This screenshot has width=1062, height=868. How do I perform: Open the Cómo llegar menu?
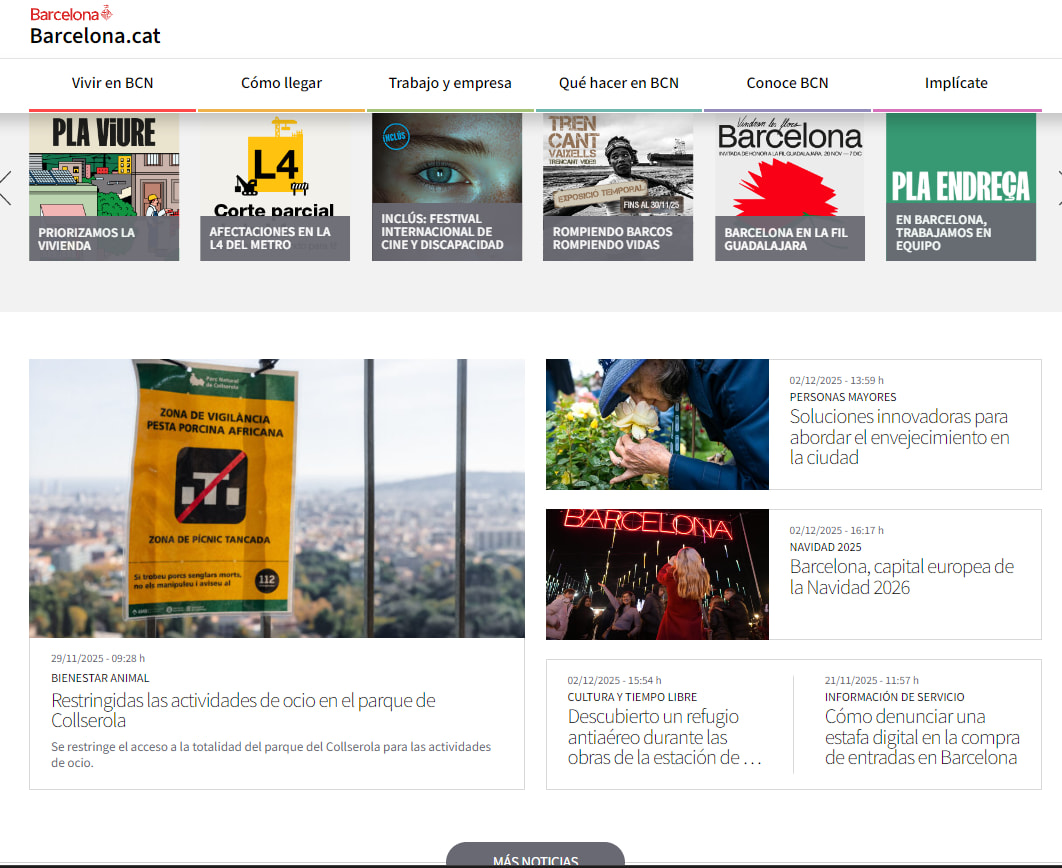tap(281, 83)
